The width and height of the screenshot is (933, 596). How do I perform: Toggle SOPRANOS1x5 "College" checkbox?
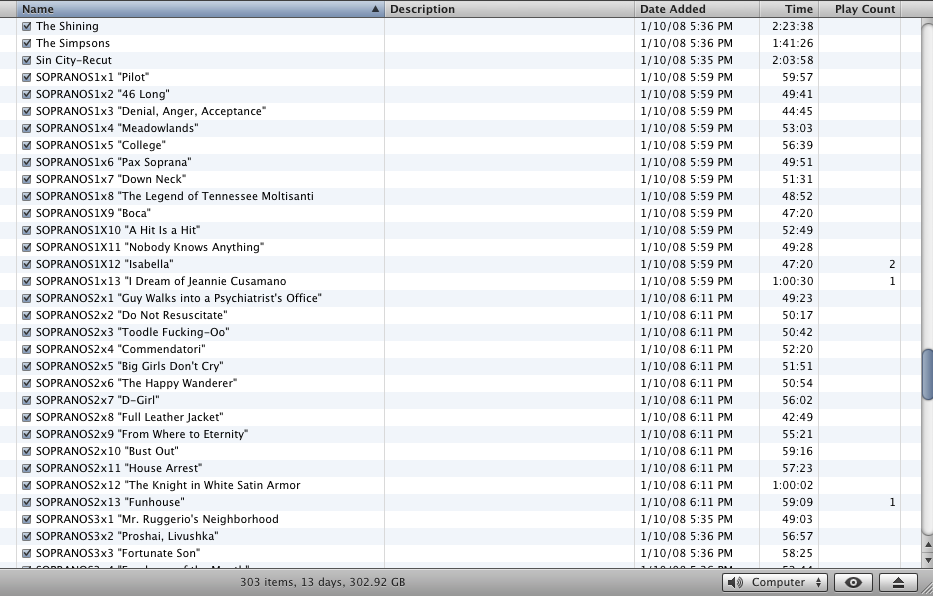(27, 145)
